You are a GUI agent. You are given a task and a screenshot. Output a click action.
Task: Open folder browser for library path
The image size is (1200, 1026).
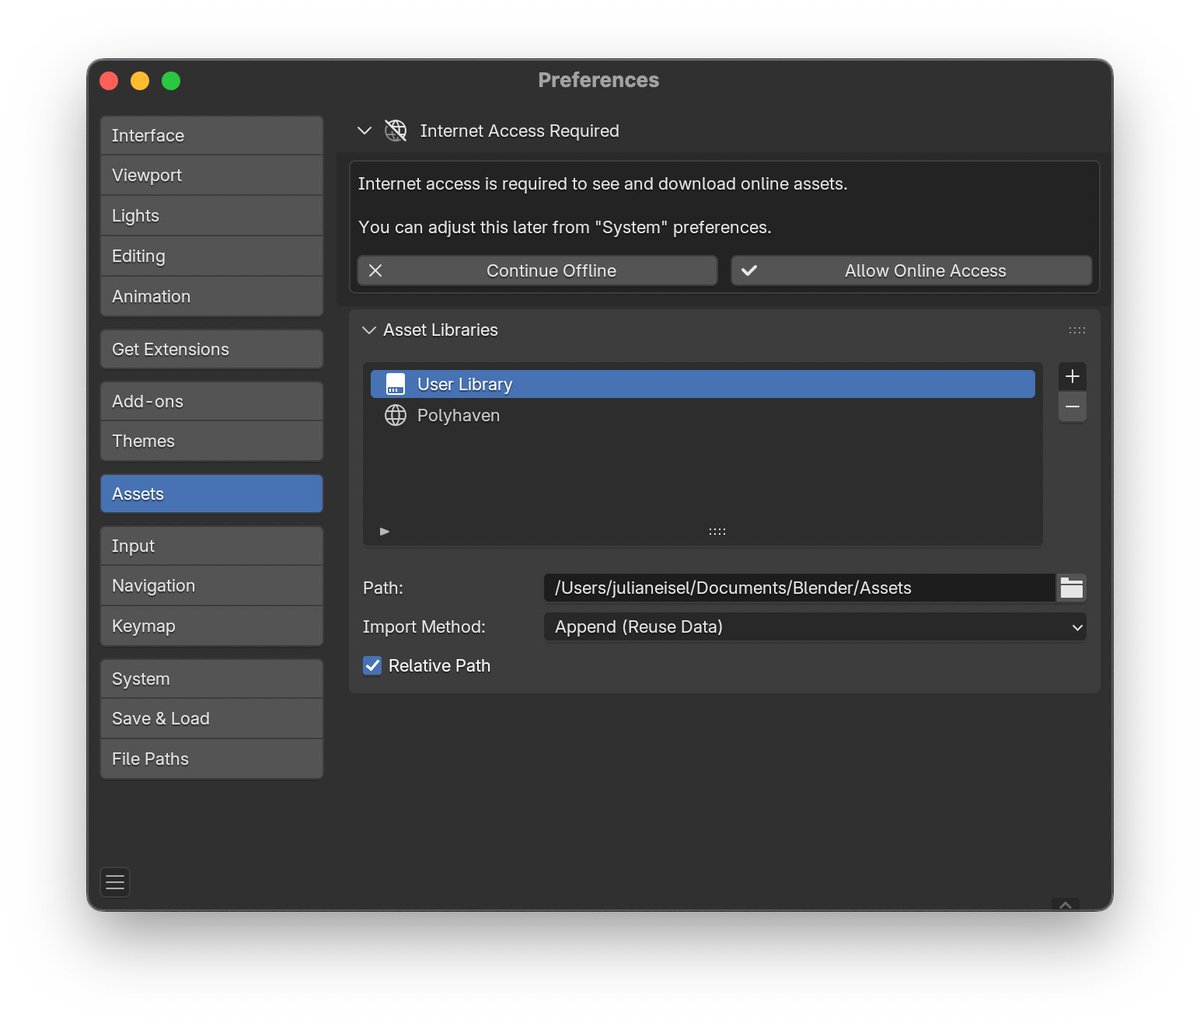(x=1072, y=588)
